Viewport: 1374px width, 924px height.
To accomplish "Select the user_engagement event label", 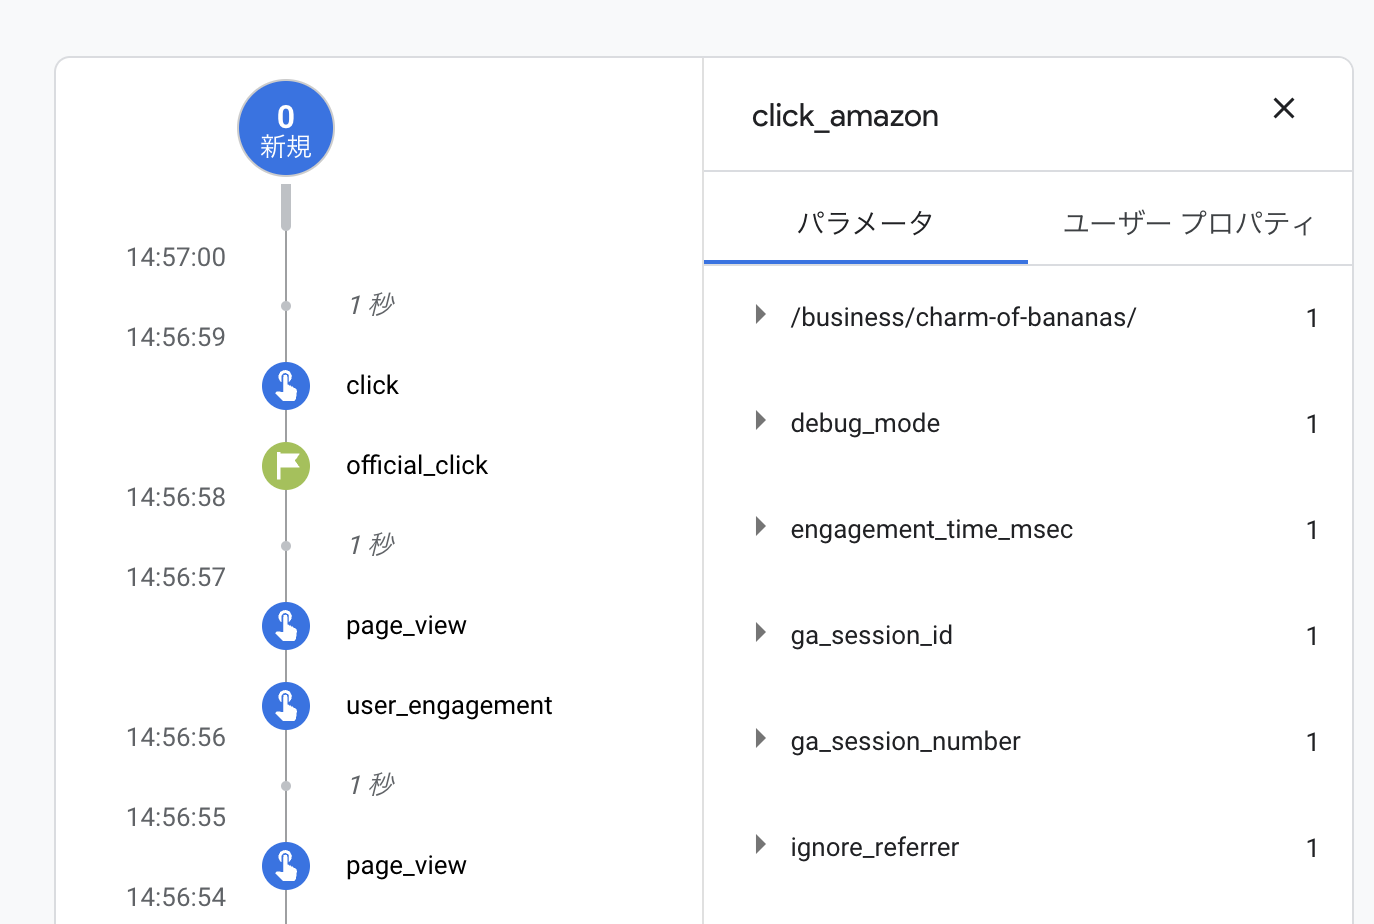I will 449,706.
